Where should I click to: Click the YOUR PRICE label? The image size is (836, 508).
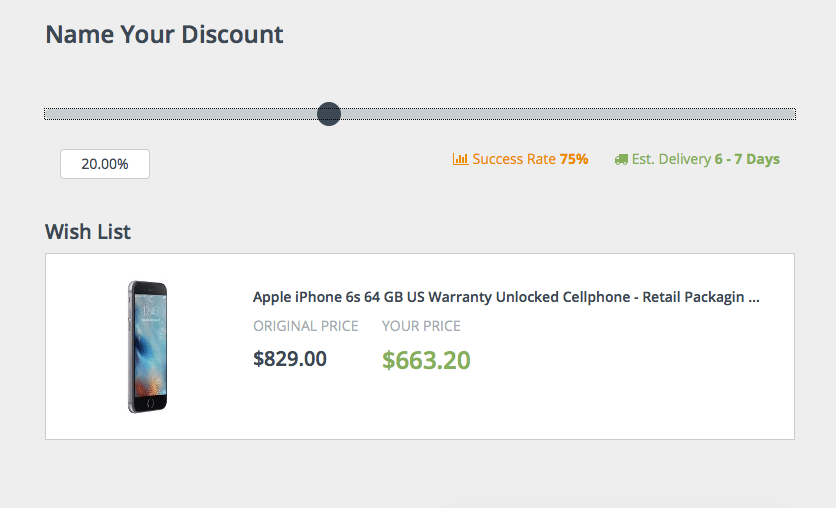(421, 326)
